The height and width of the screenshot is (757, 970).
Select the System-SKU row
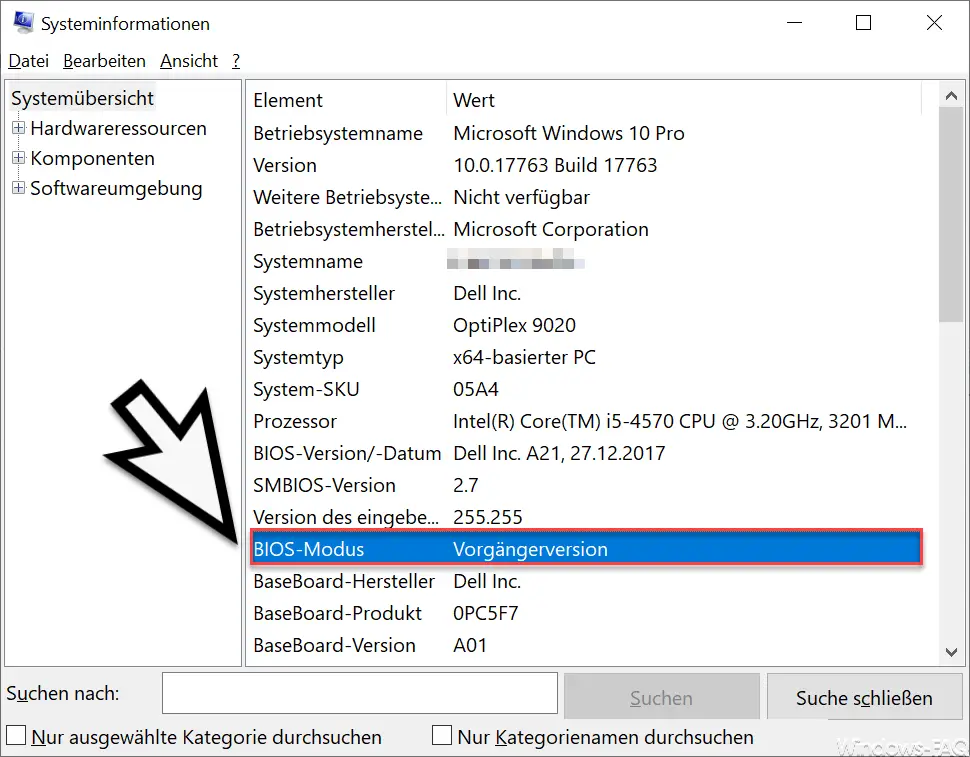tap(586, 389)
